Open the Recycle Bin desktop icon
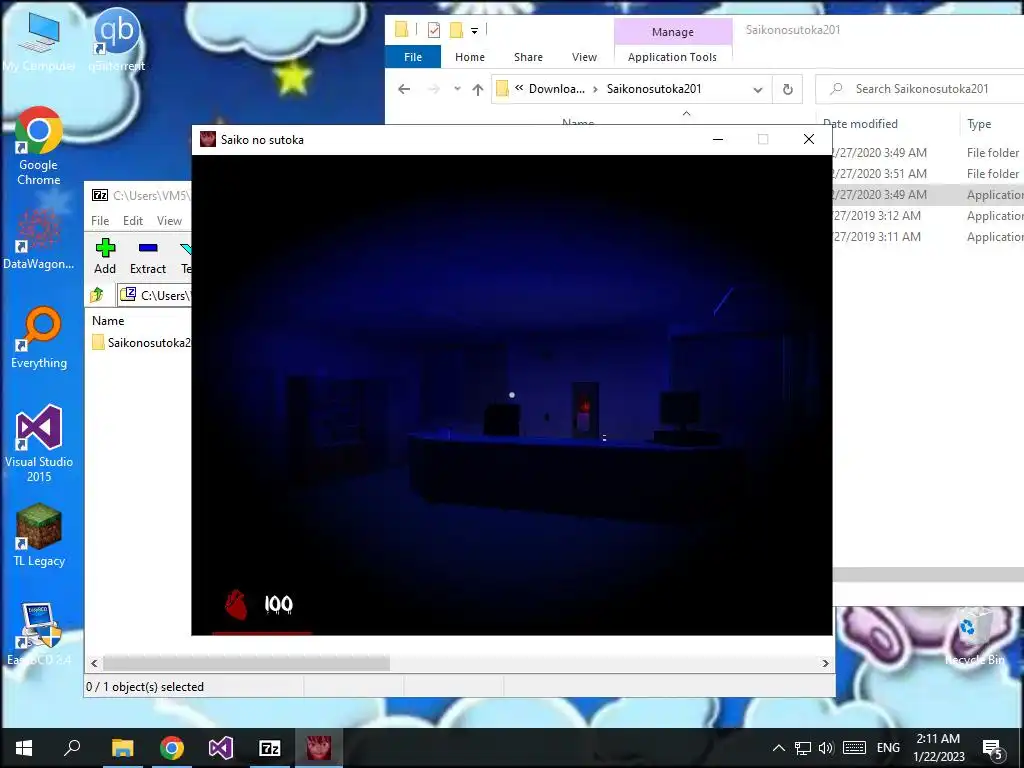1024x768 pixels. 975,636
